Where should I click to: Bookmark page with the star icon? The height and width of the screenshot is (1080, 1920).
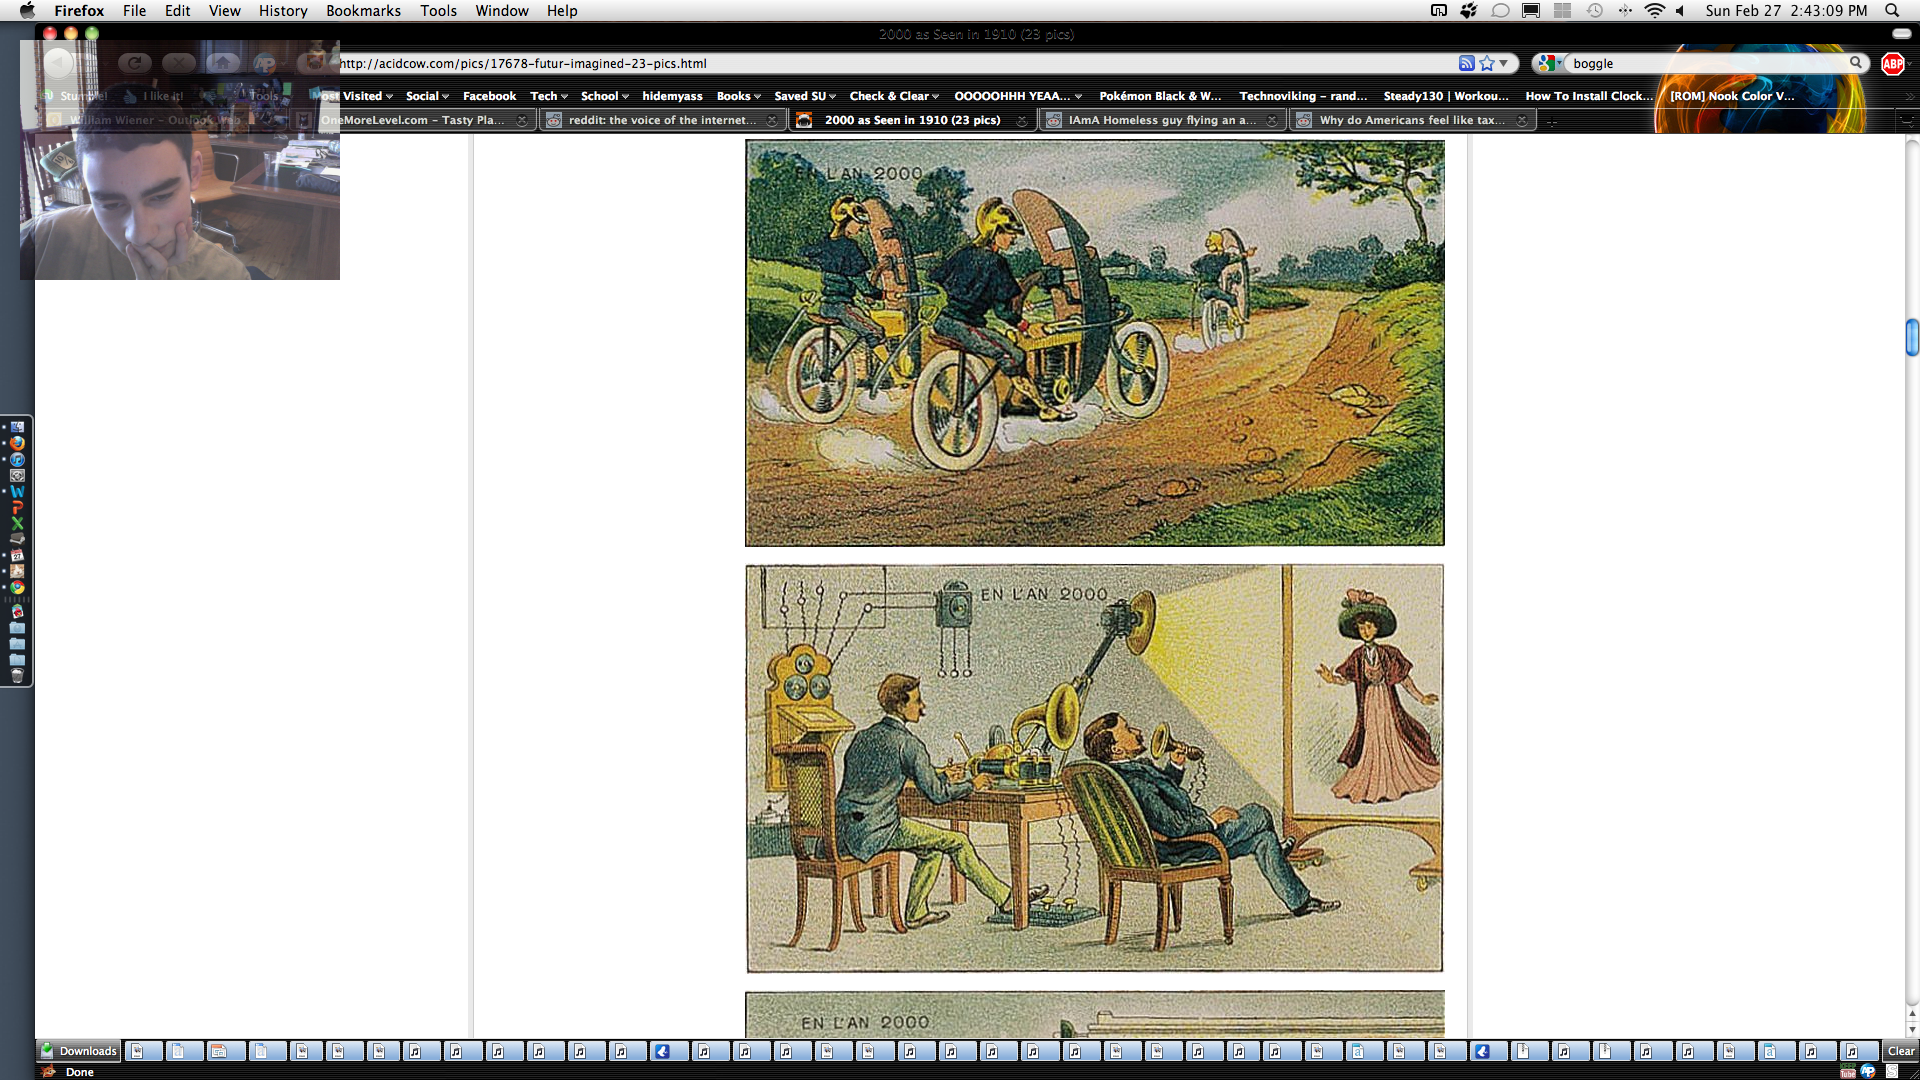click(1487, 63)
